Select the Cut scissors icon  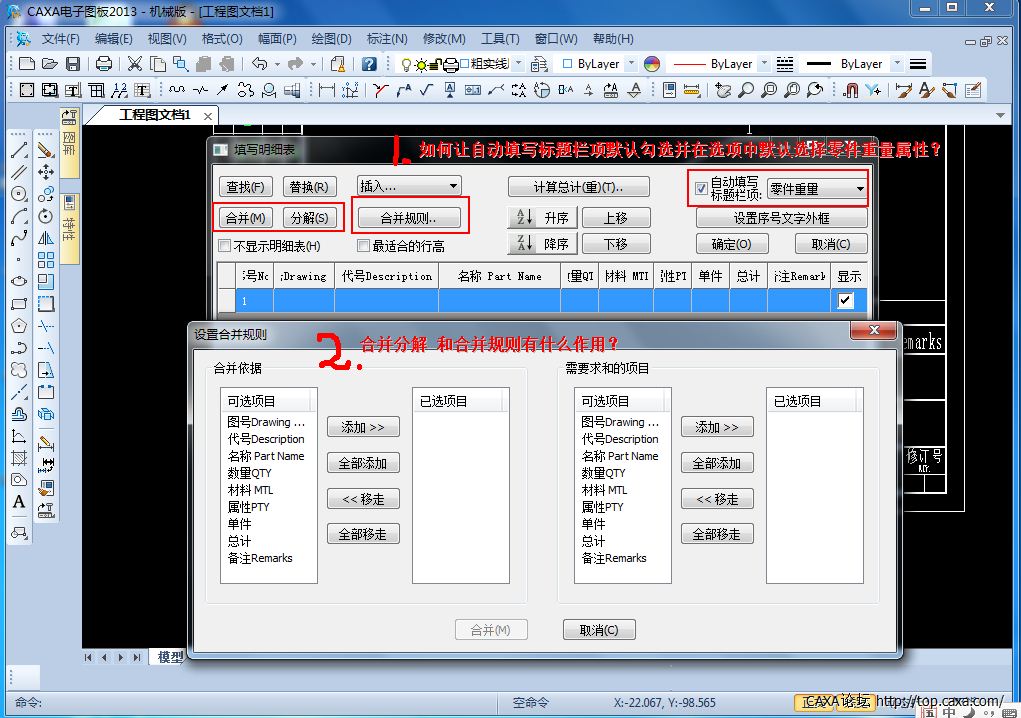pyautogui.click(x=134, y=64)
